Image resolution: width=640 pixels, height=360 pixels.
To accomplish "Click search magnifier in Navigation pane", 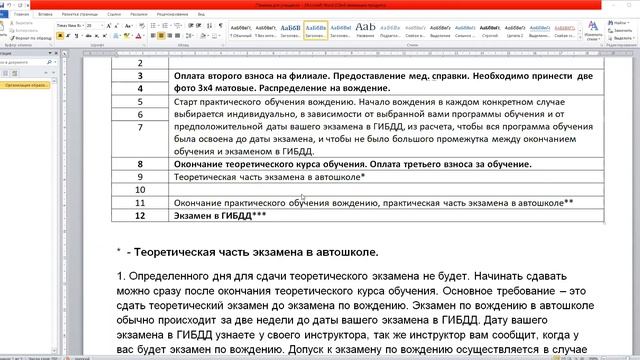I will pos(49,62).
